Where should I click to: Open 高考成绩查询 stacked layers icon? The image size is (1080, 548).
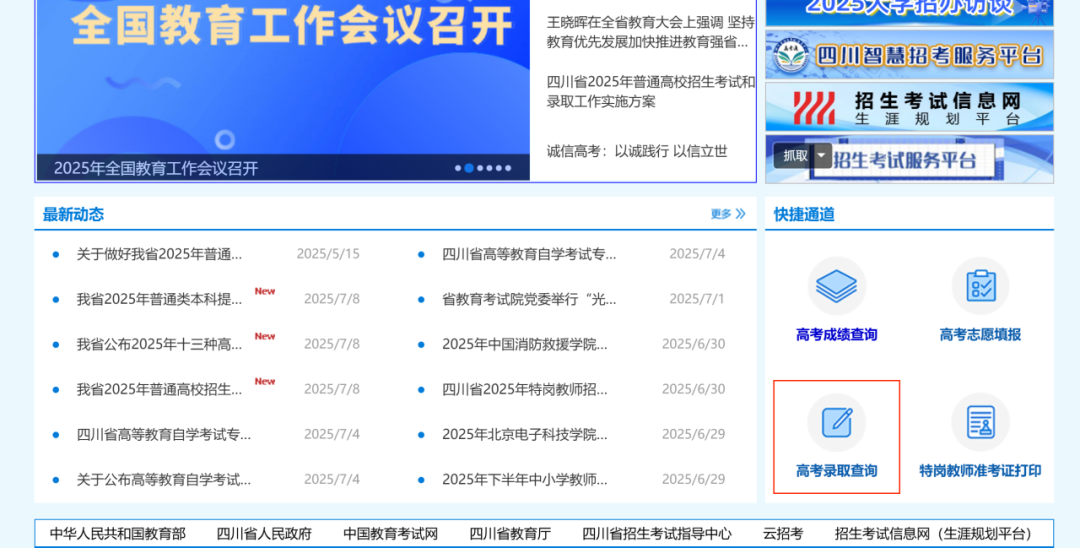pyautogui.click(x=836, y=286)
